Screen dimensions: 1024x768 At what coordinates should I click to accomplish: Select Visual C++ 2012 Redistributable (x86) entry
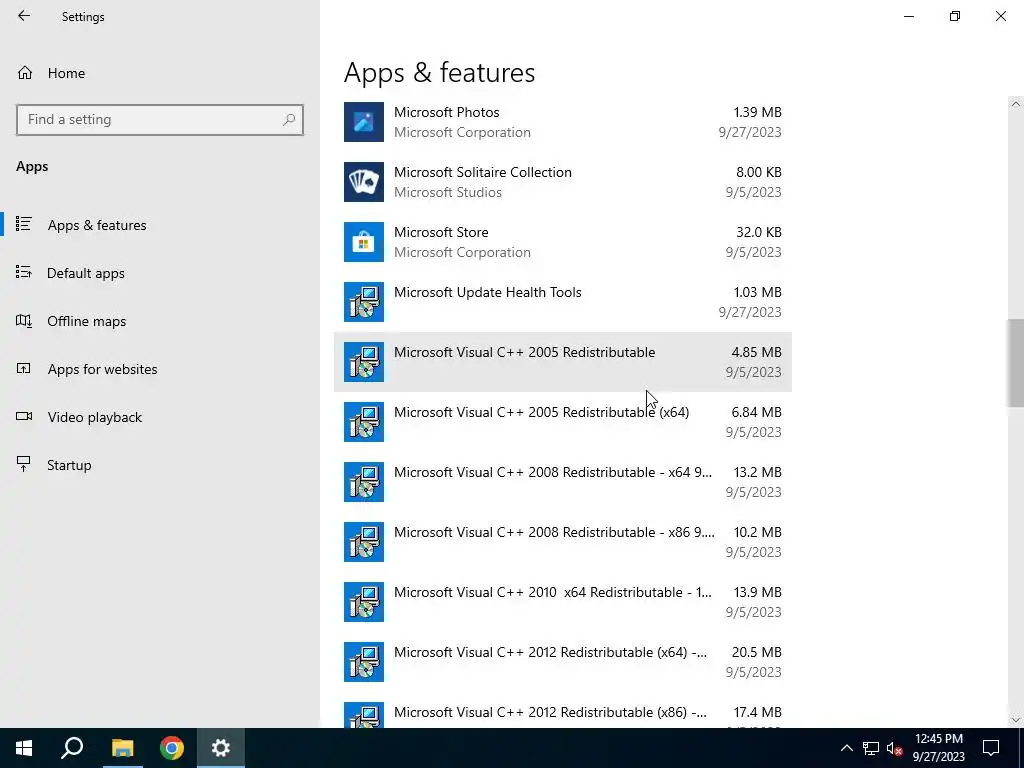562,712
